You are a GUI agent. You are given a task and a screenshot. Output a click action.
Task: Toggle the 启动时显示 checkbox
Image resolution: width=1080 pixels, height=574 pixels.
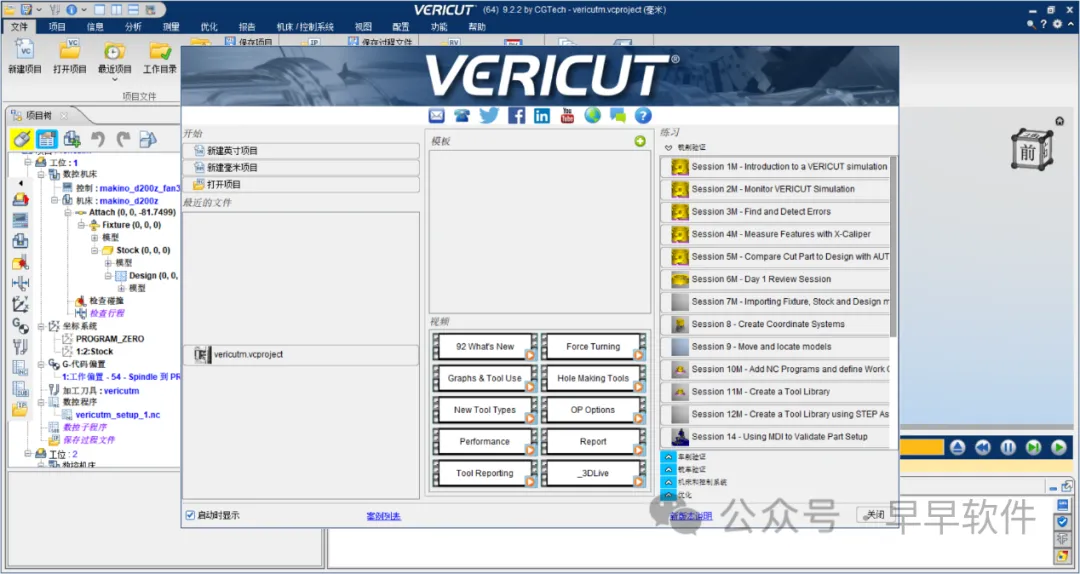[x=190, y=515]
